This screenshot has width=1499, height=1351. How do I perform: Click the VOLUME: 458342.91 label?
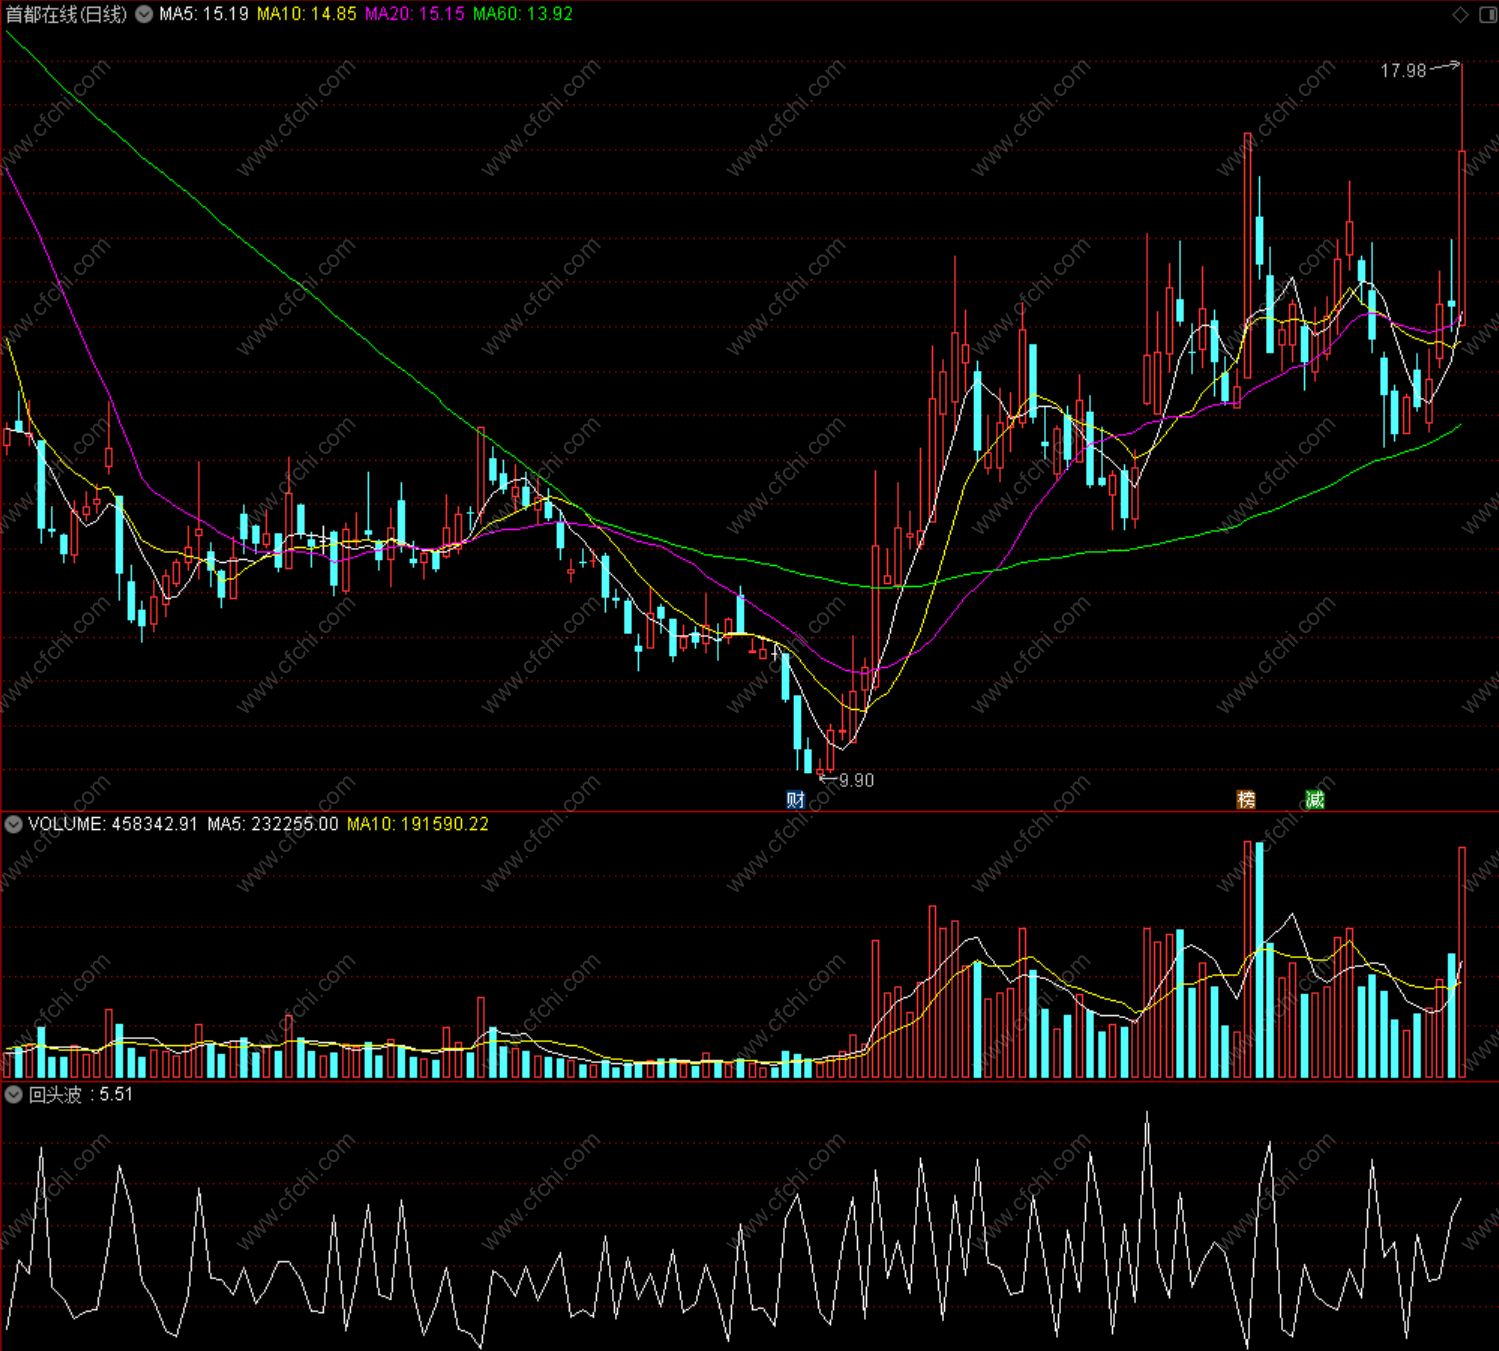coord(113,824)
